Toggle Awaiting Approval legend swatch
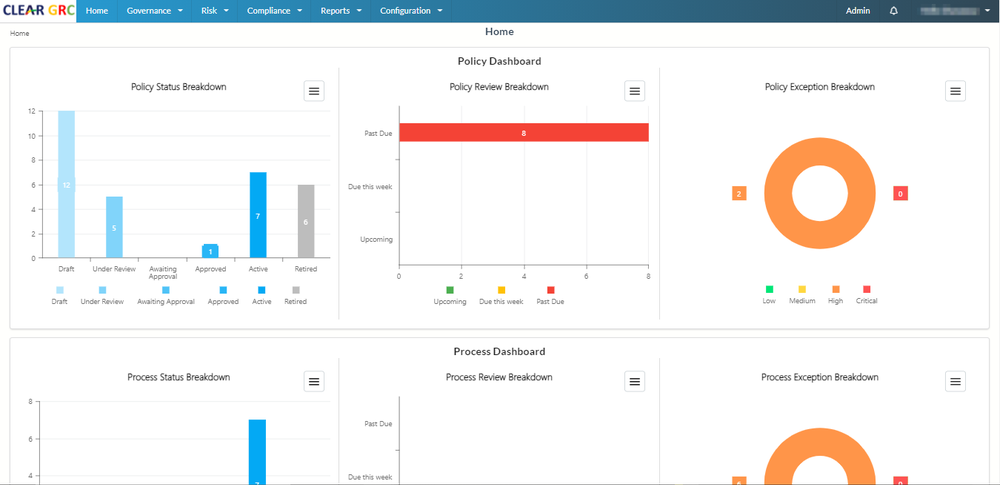Viewport: 1000px width, 485px height. click(166, 290)
